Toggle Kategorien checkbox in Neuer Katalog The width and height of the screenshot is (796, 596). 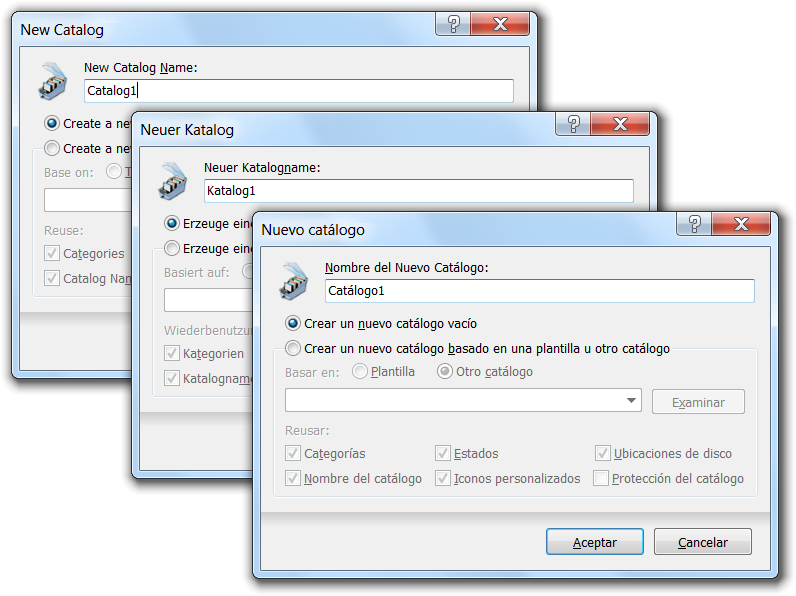(172, 353)
